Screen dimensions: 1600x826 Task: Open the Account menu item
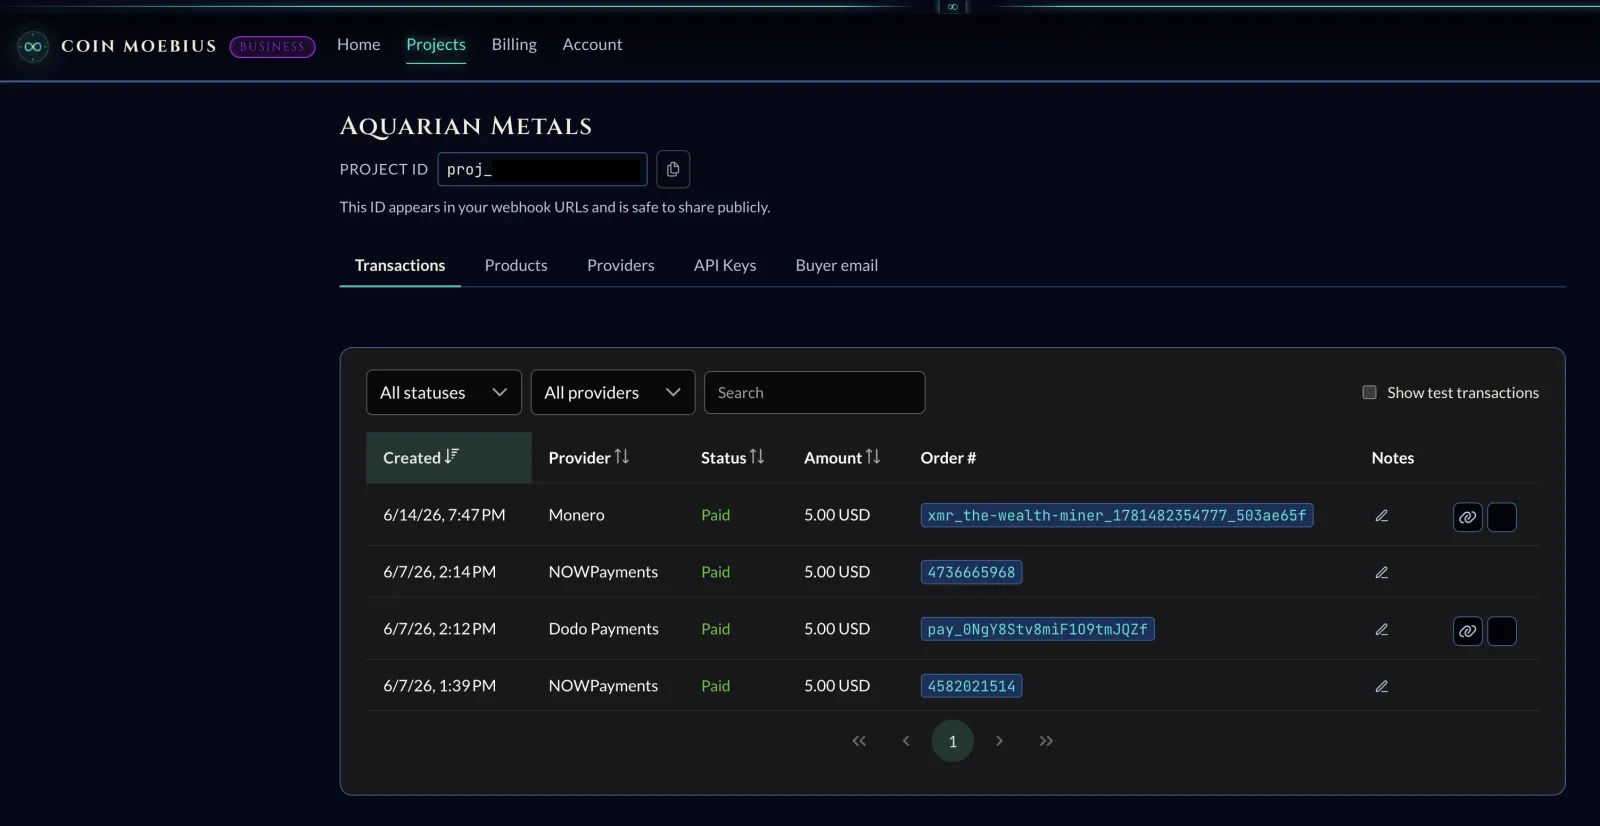(x=592, y=45)
